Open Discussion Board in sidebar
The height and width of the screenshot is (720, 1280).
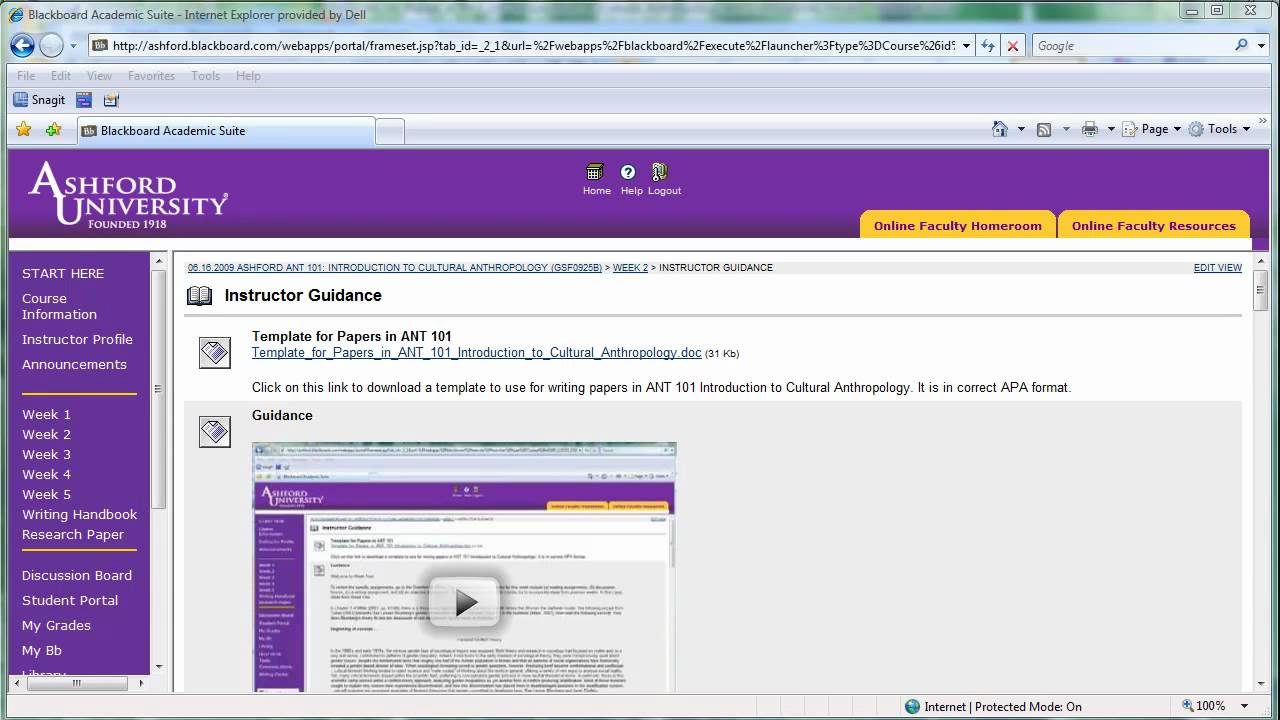coord(77,575)
